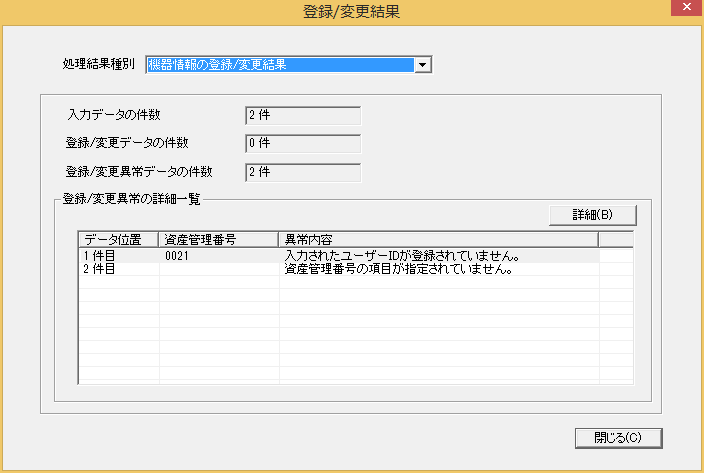
Task: Open the 処理結果種別 dropdown arrow
Action: pos(422,65)
